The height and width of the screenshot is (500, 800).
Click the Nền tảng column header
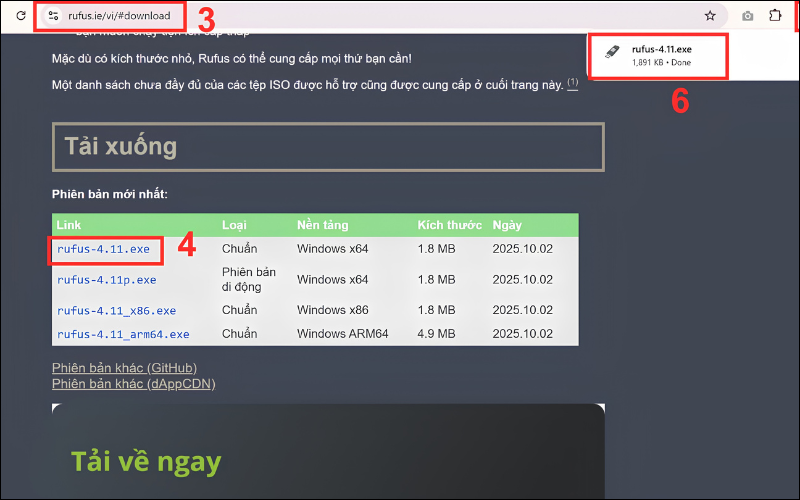pos(322,225)
